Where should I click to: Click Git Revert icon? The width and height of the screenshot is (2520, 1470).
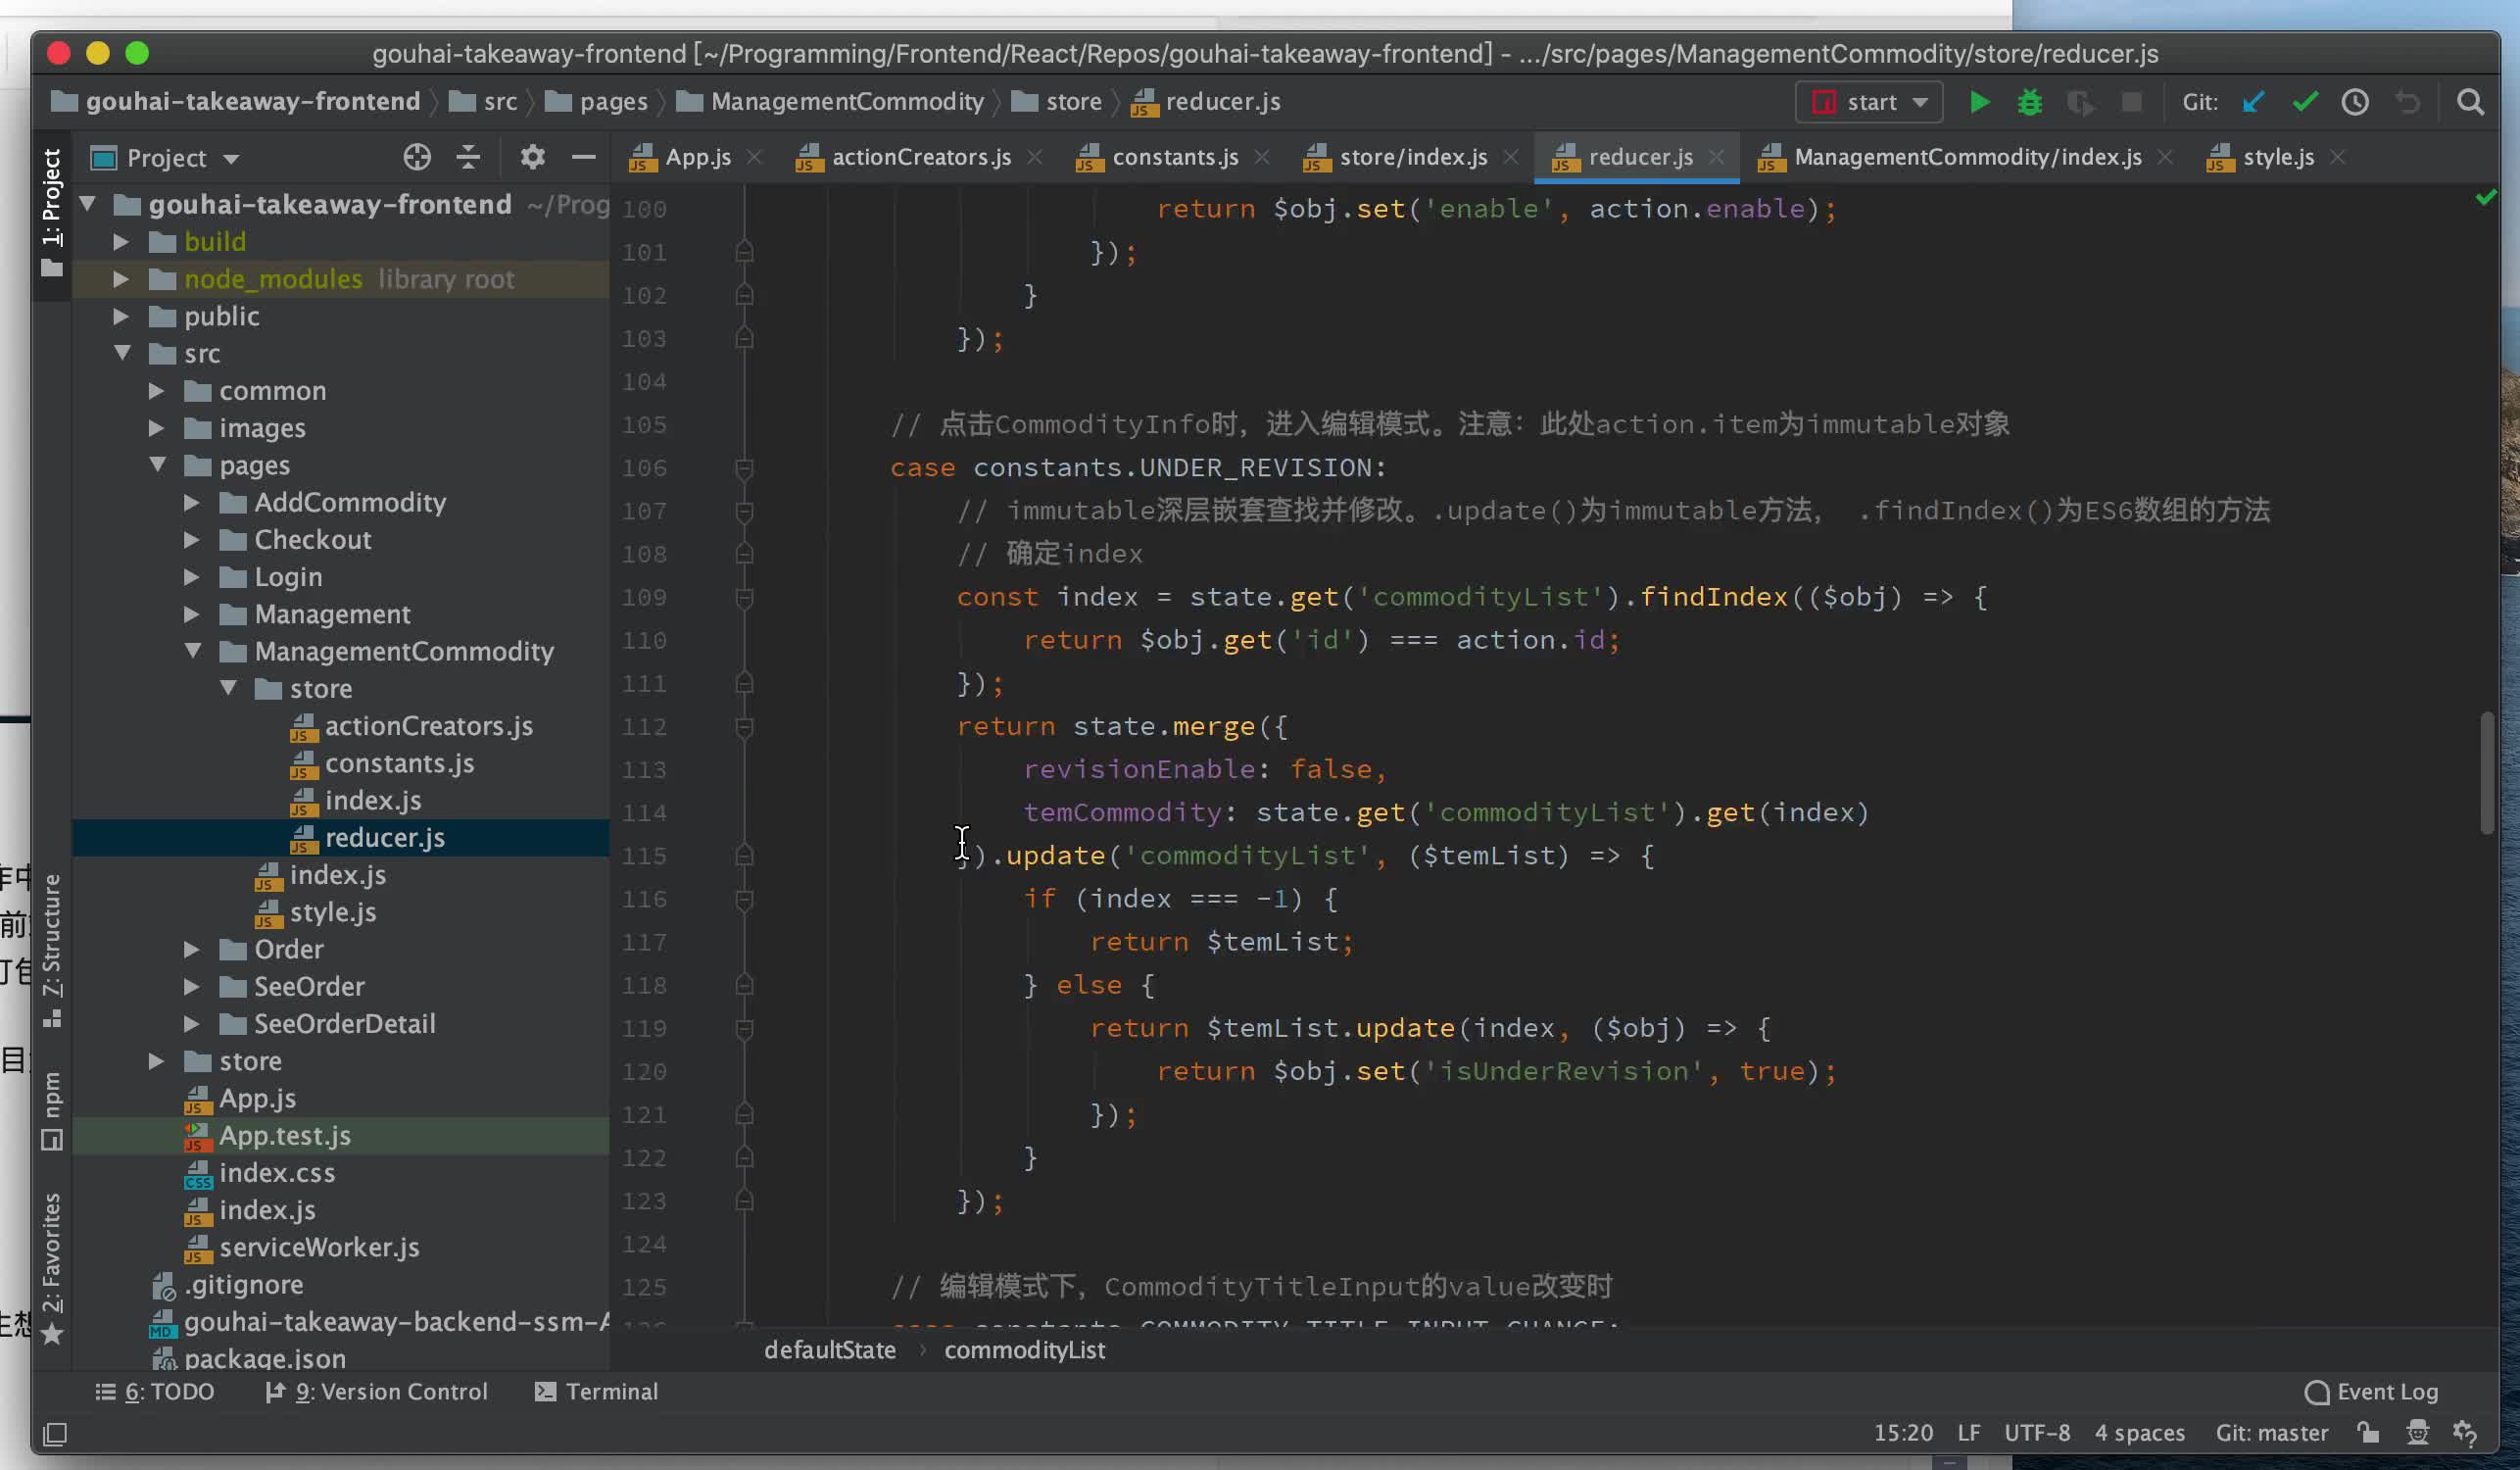click(x=2407, y=102)
